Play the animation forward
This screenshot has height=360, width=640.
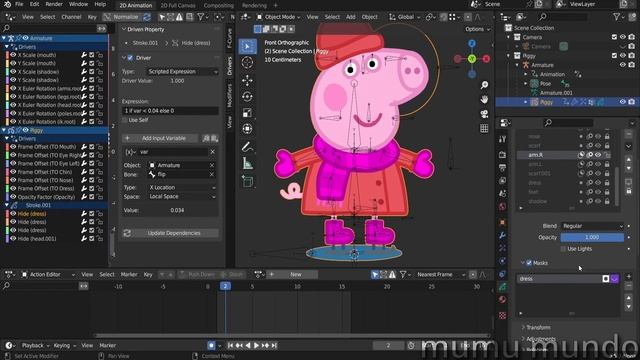tap(256, 345)
